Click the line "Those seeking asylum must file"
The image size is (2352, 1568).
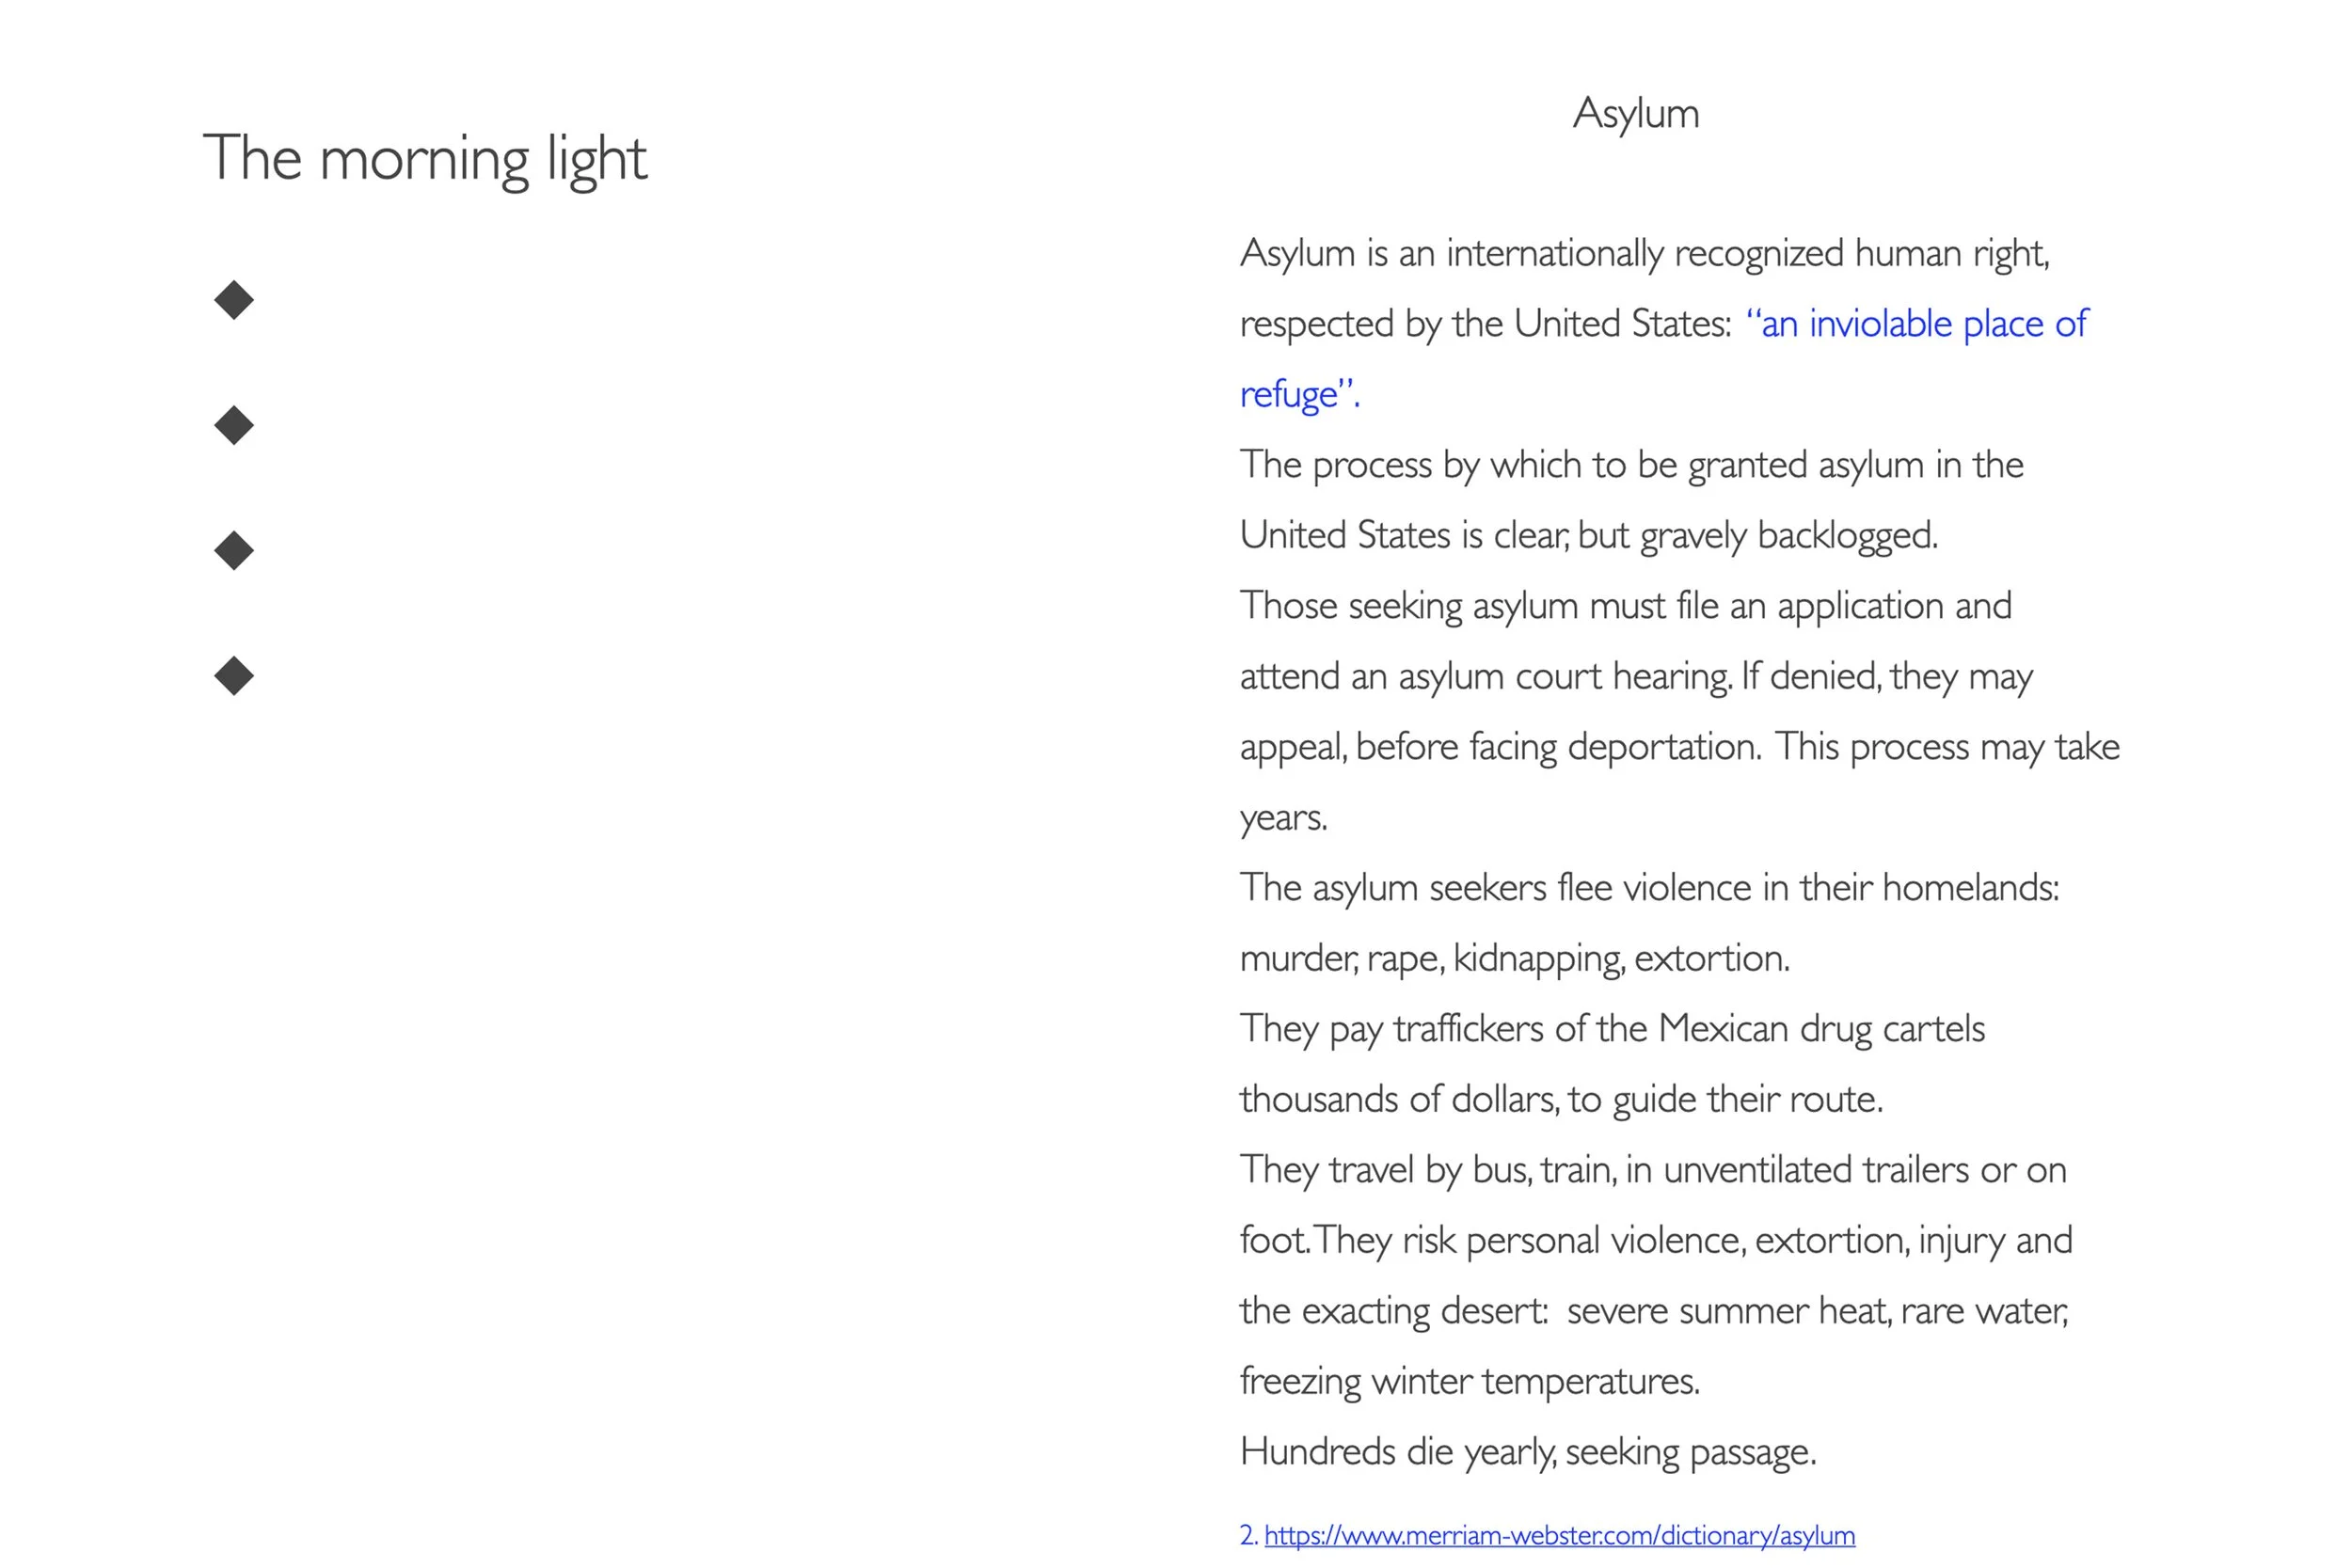(1625, 606)
